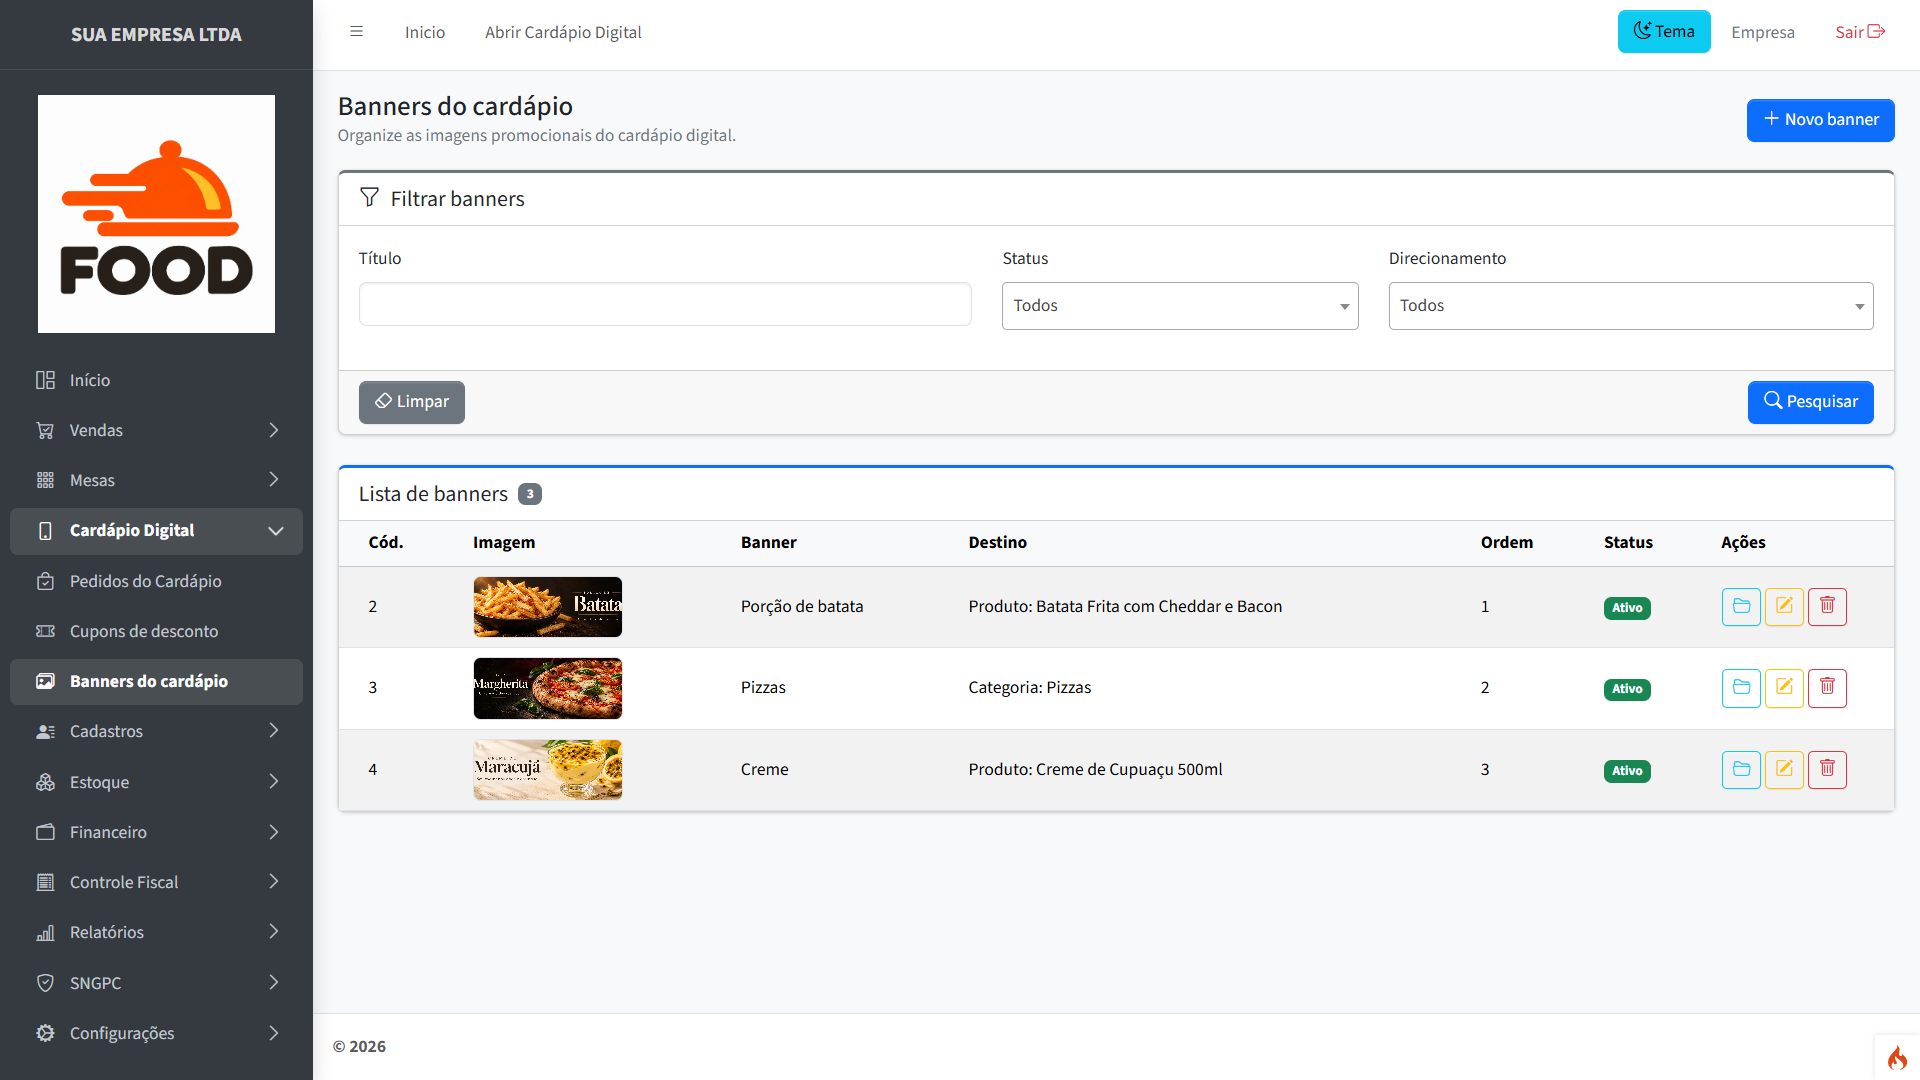Click Sair to log out

click(x=1860, y=32)
